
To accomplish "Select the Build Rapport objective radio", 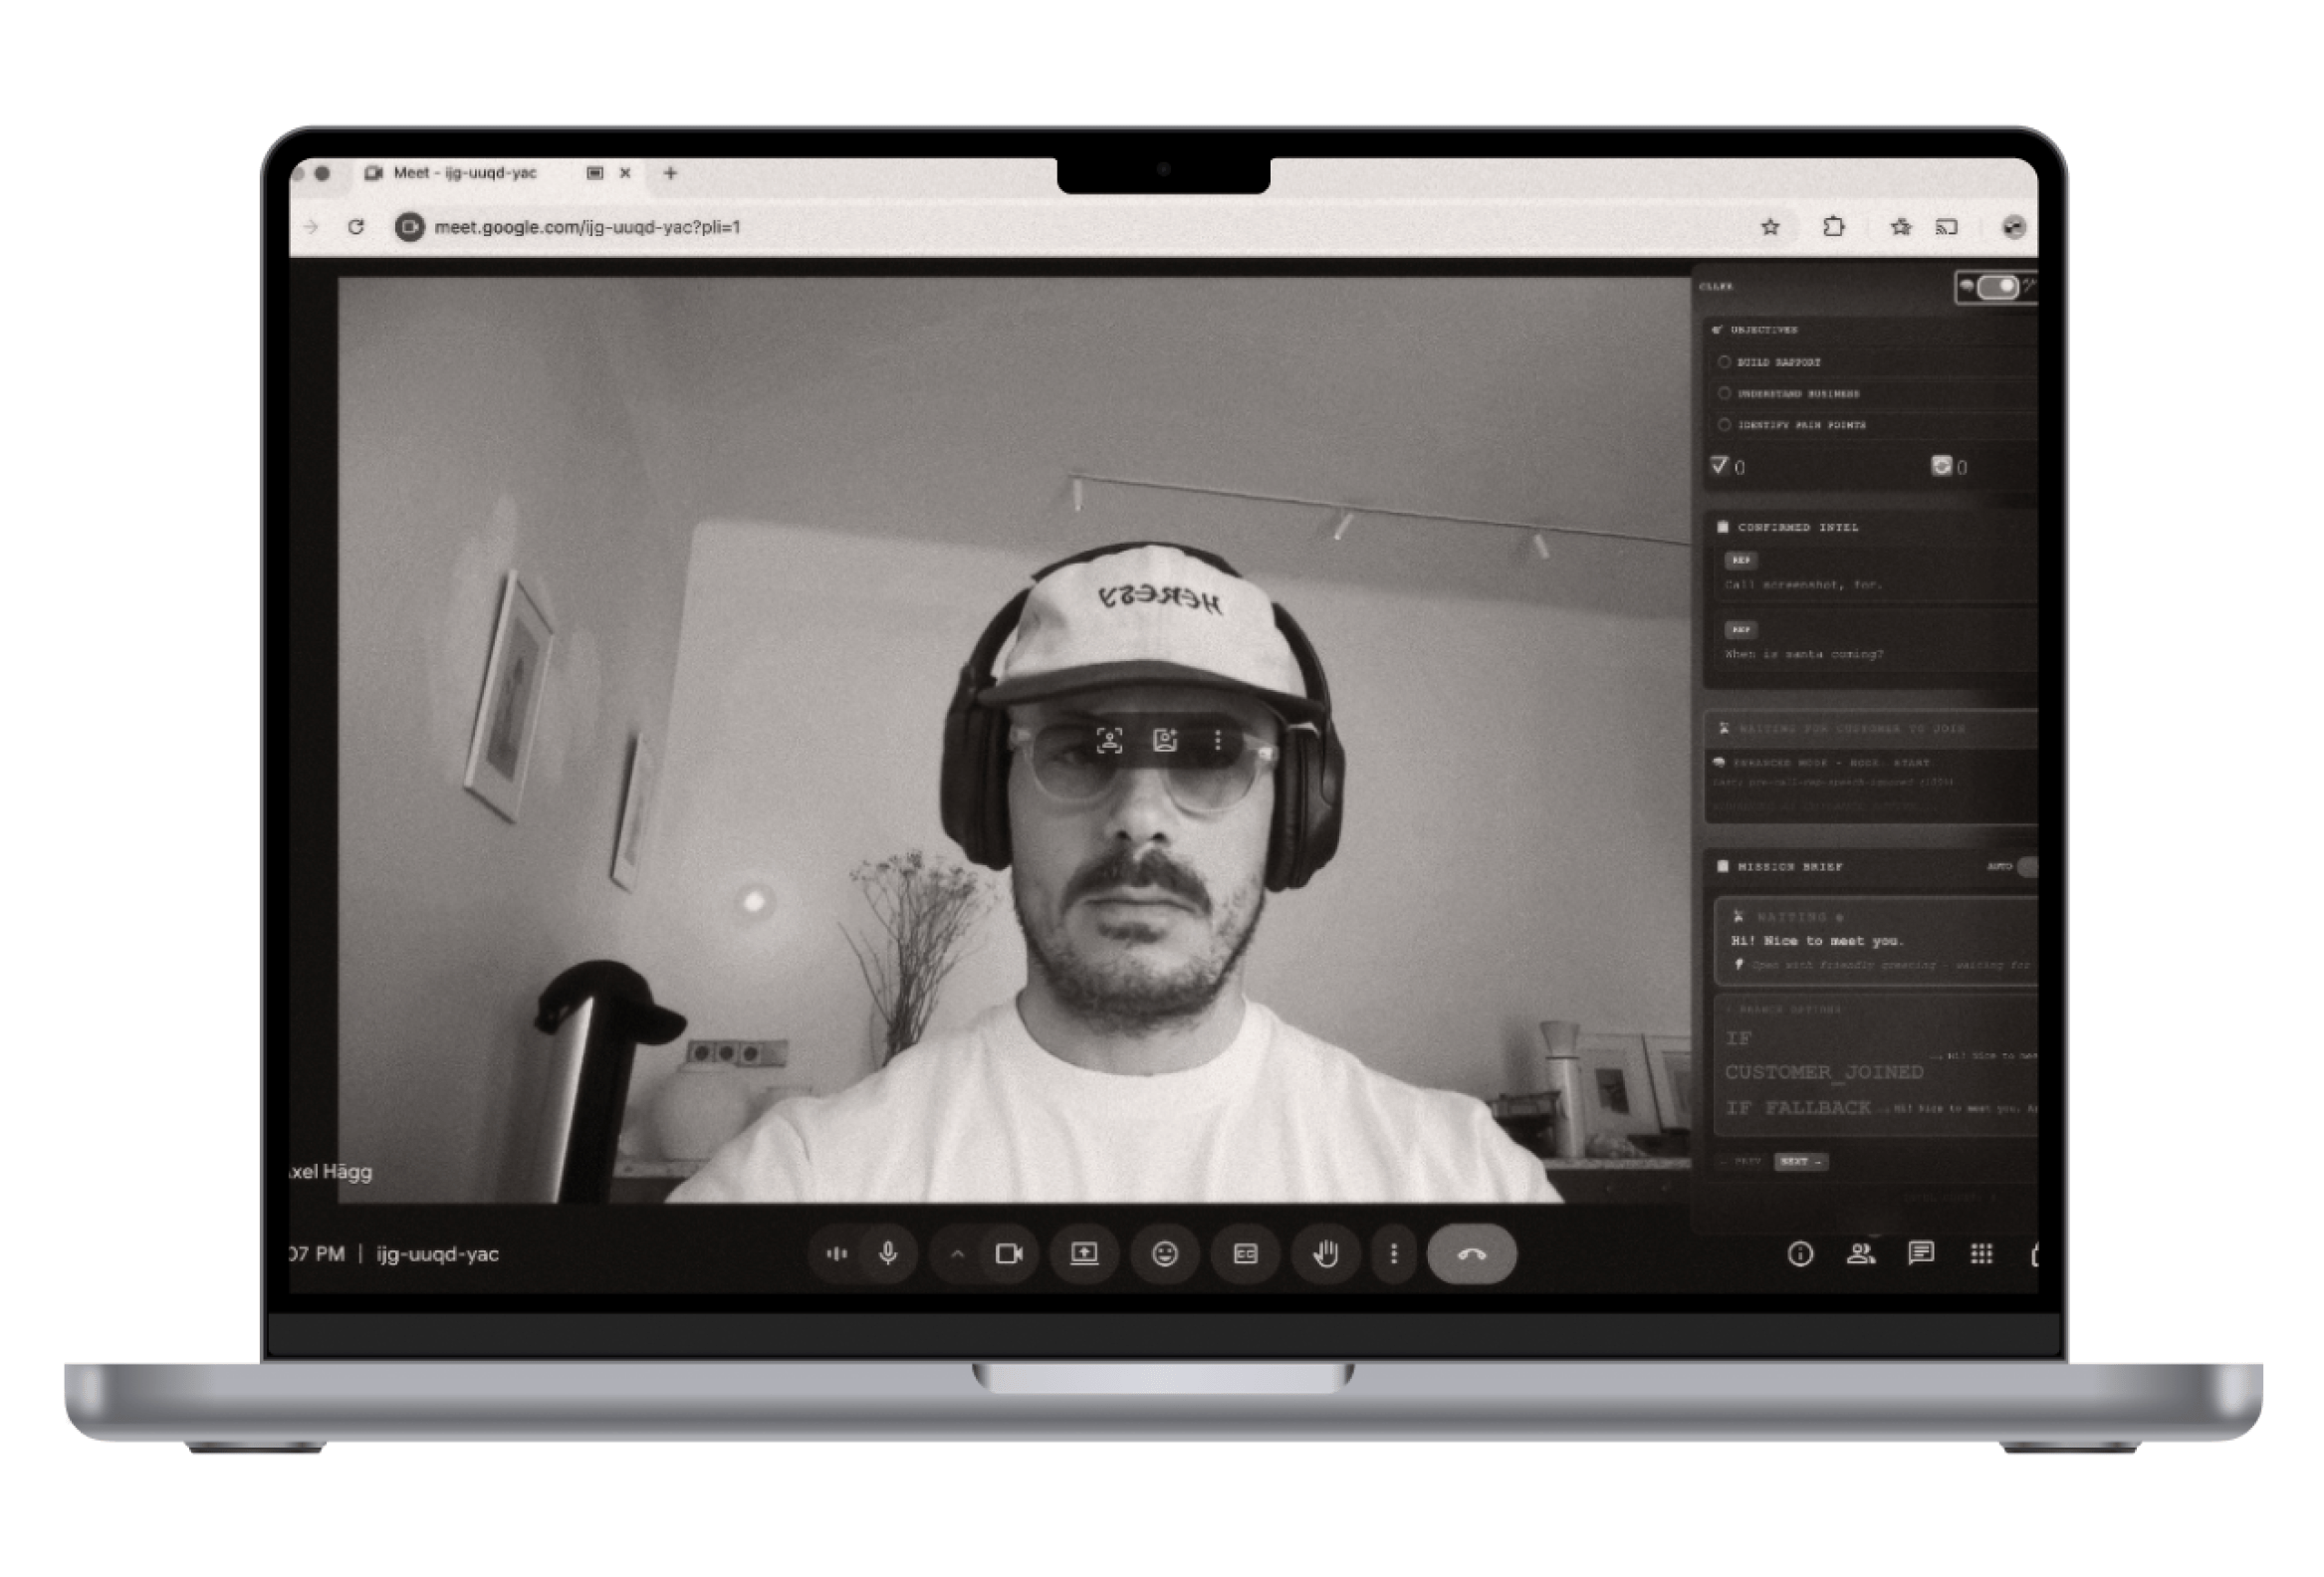I will point(1724,362).
